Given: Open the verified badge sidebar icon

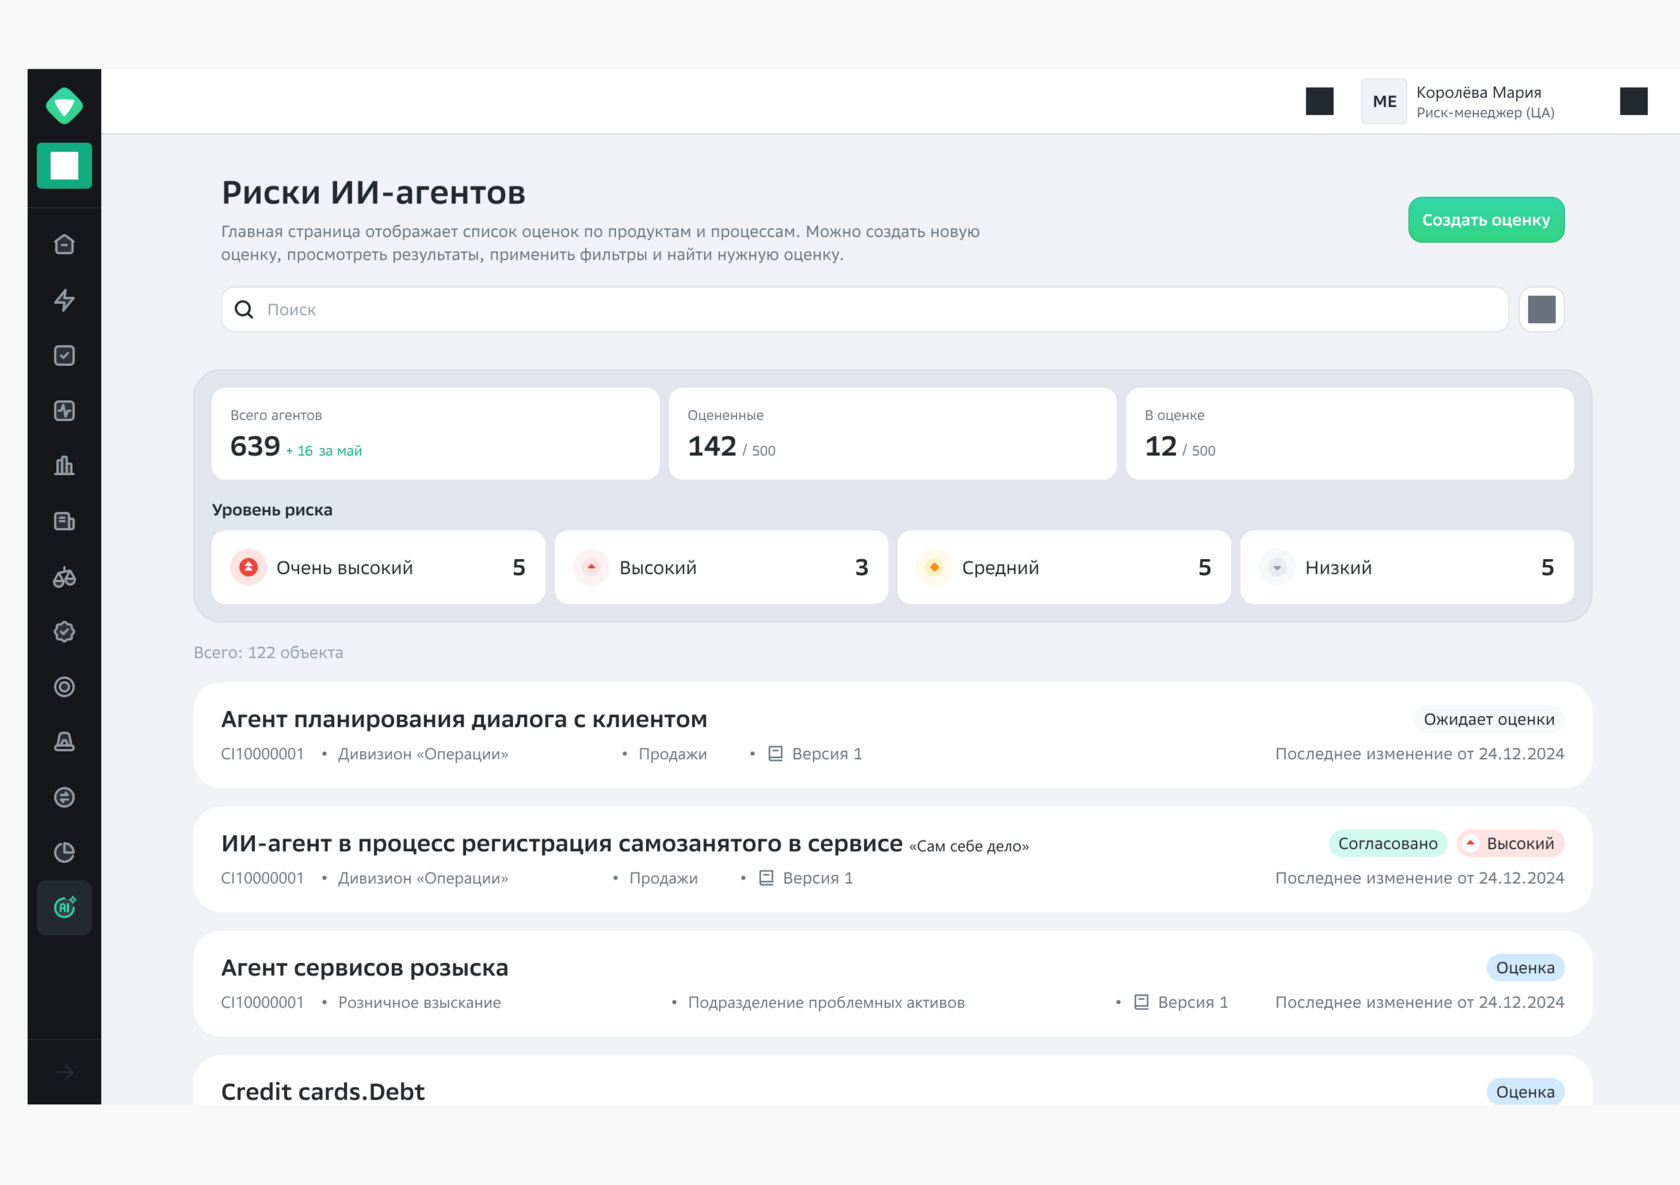Looking at the screenshot, I should (x=64, y=632).
